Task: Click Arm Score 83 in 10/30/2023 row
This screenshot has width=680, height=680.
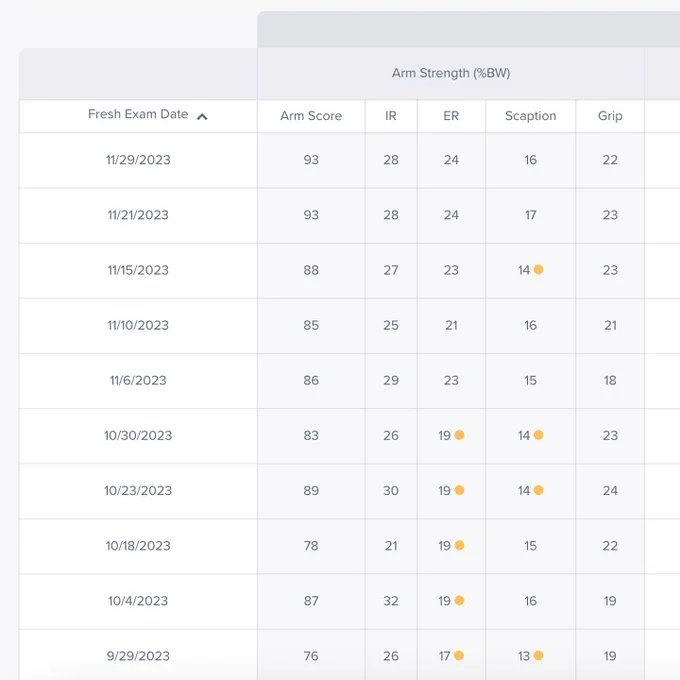Action: pyautogui.click(x=311, y=435)
